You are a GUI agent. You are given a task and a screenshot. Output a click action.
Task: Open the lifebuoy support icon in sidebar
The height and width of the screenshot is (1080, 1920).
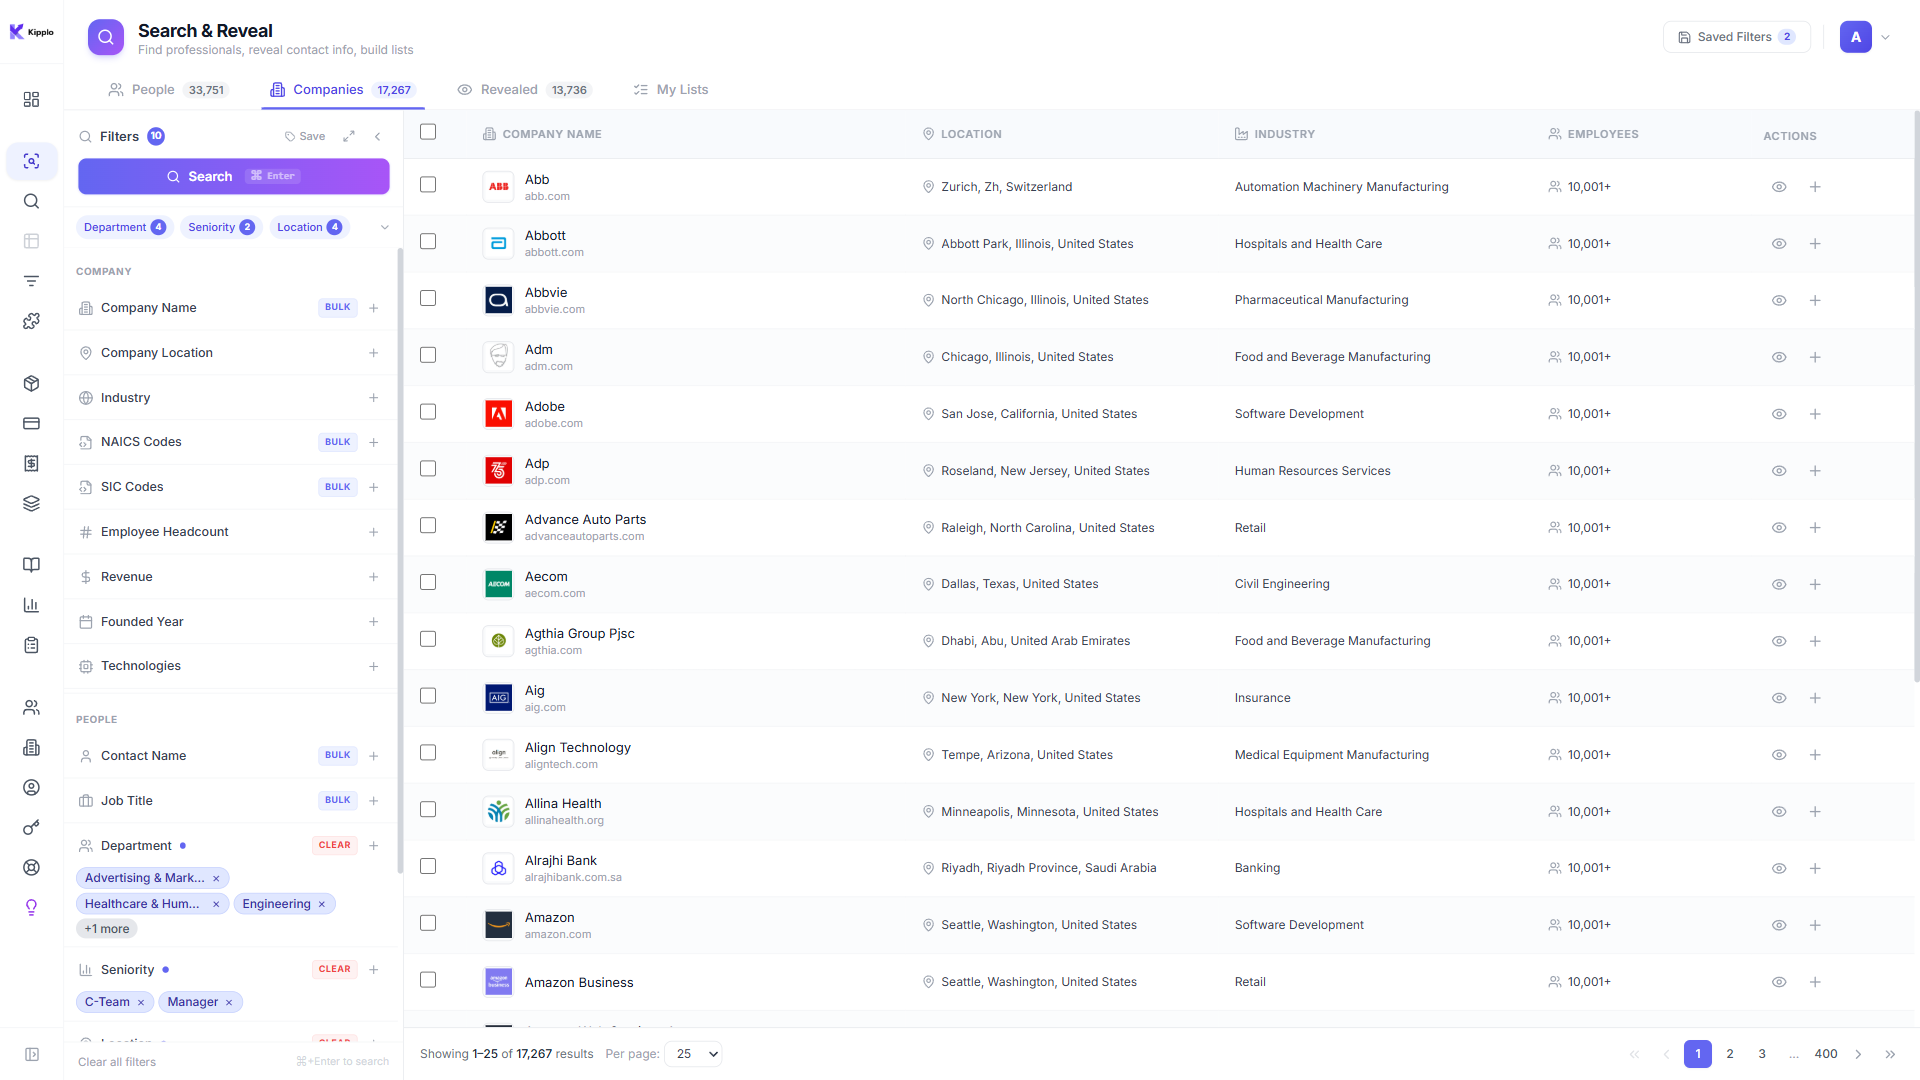(31, 867)
